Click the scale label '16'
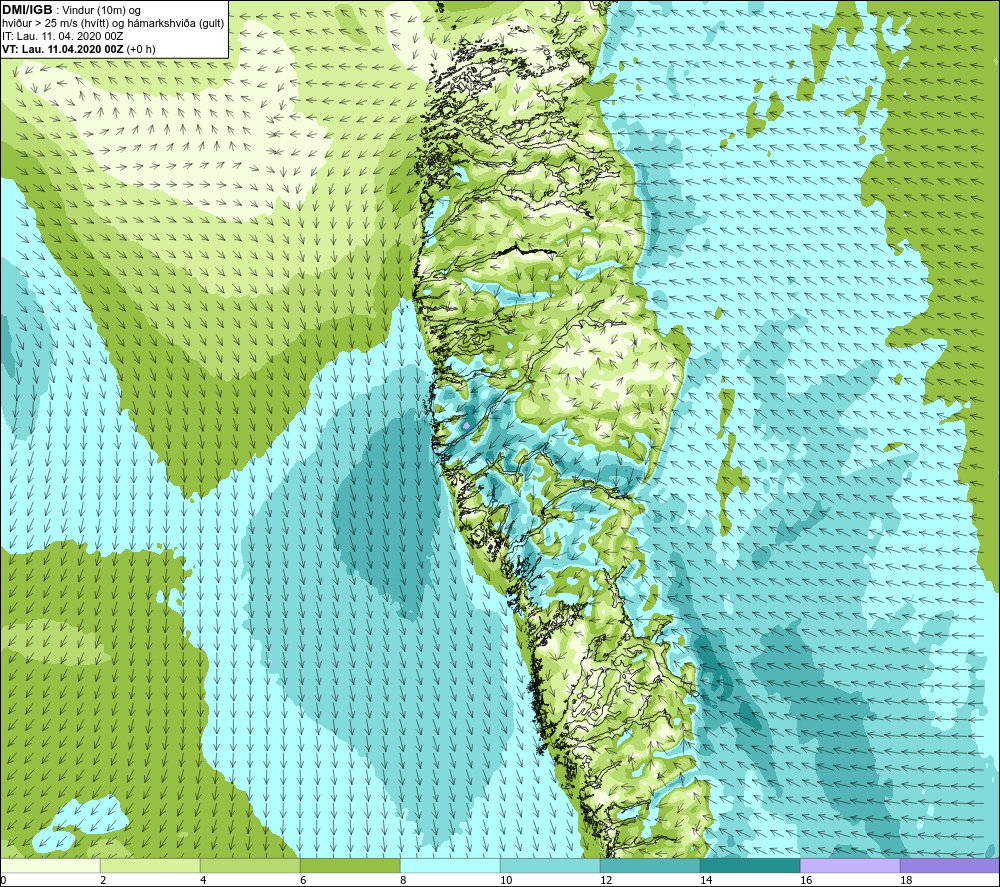Image resolution: width=1000 pixels, height=887 pixels. (806, 881)
